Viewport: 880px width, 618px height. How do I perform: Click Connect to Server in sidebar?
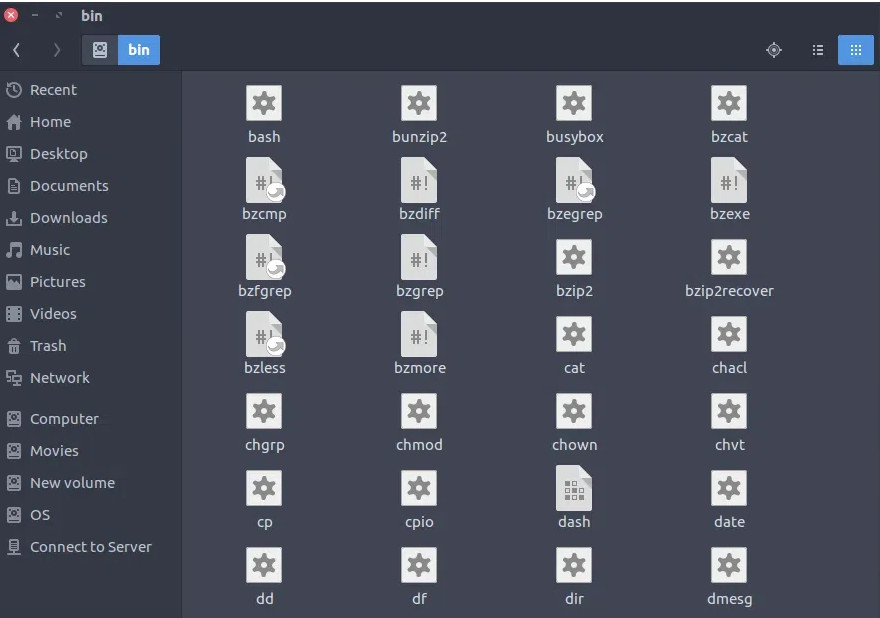coord(90,547)
